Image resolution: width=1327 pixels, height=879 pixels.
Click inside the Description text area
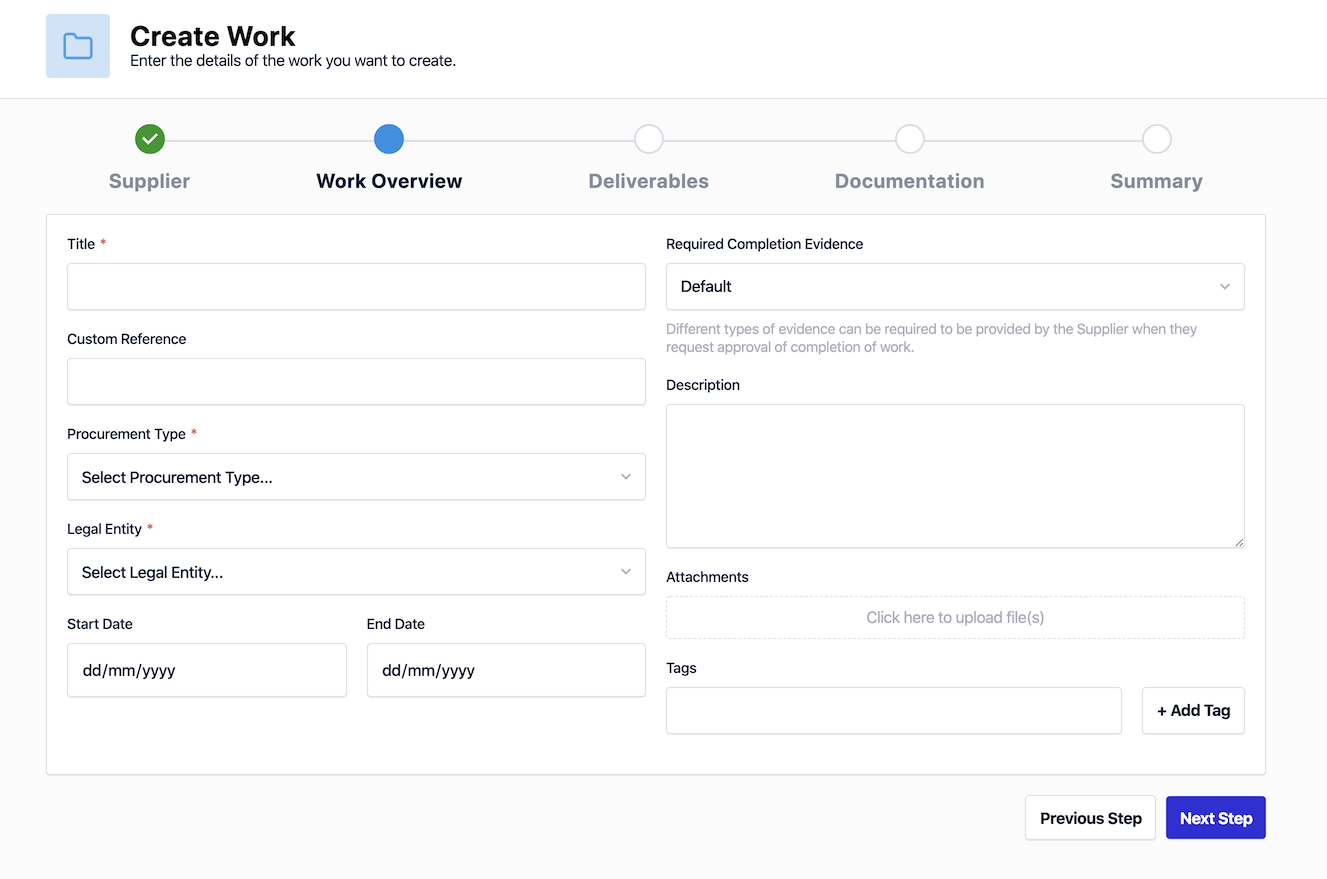(955, 476)
